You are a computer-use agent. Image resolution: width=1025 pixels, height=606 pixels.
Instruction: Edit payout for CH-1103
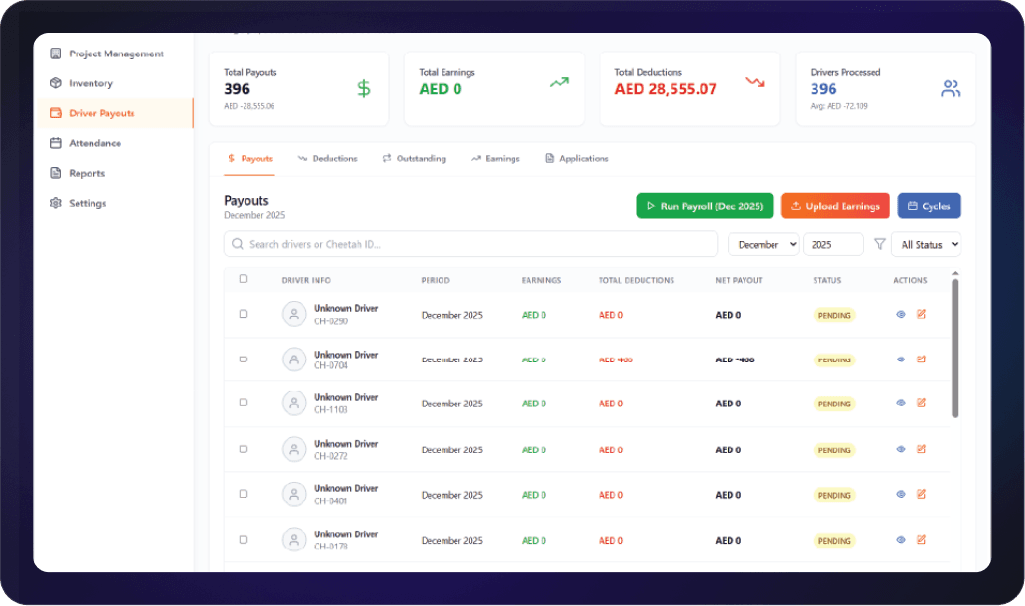pyautogui.click(x=921, y=403)
